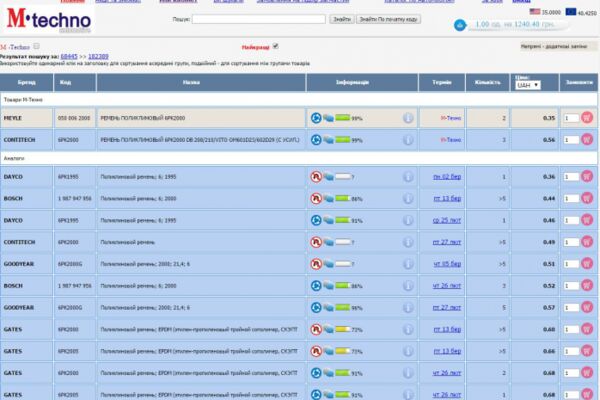This screenshot has width=600, height=400.
Task: Click blue return icon in BOSCH 0.52 row
Action: [316, 286]
